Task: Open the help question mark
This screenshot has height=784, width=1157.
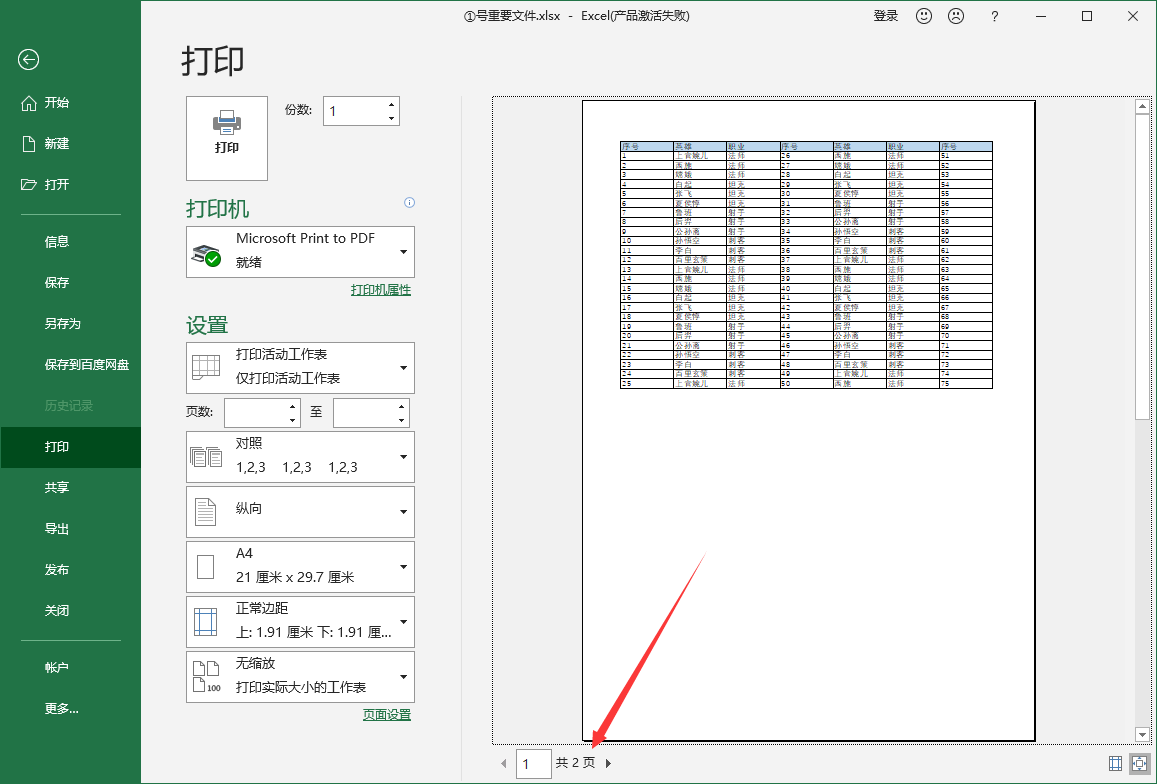Action: click(x=995, y=16)
